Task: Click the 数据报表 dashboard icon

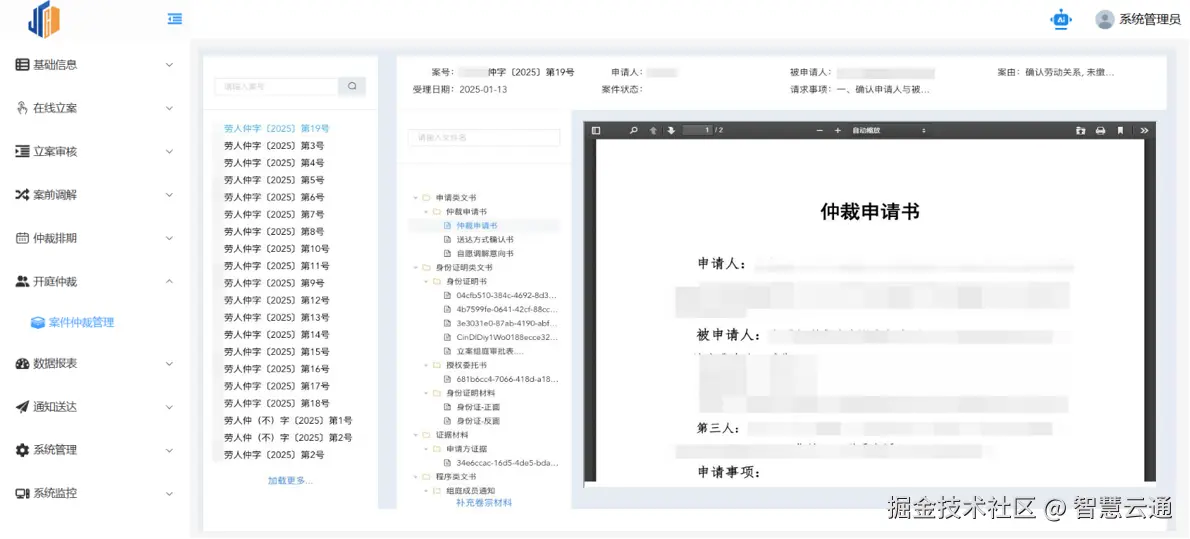Action: (x=22, y=363)
